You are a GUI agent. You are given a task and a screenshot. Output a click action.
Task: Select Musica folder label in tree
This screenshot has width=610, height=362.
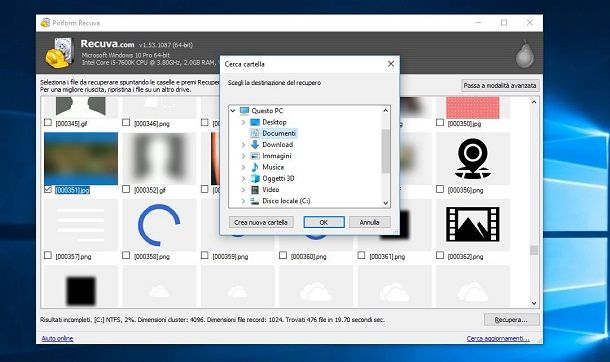click(273, 167)
